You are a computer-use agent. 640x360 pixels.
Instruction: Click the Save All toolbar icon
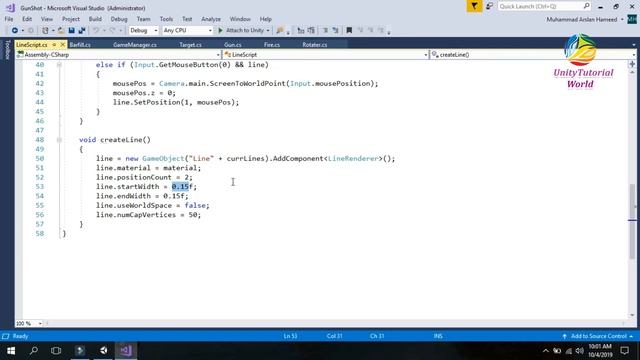[82, 31]
